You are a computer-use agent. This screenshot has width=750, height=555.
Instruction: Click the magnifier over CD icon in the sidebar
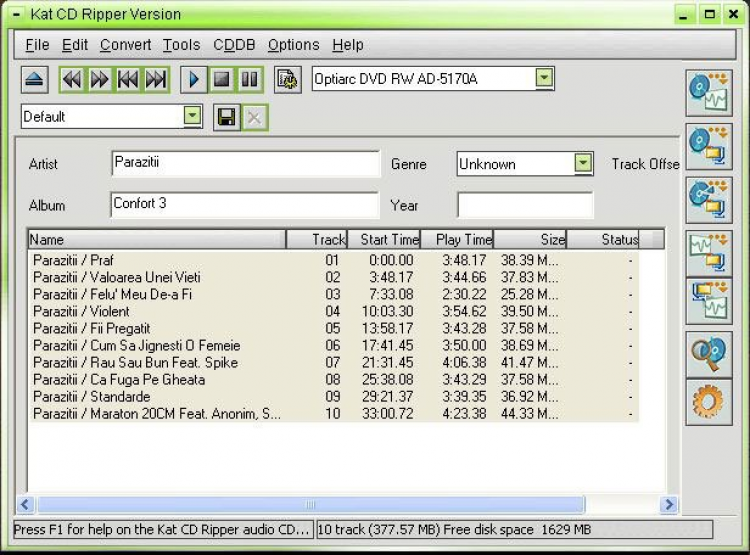[709, 355]
